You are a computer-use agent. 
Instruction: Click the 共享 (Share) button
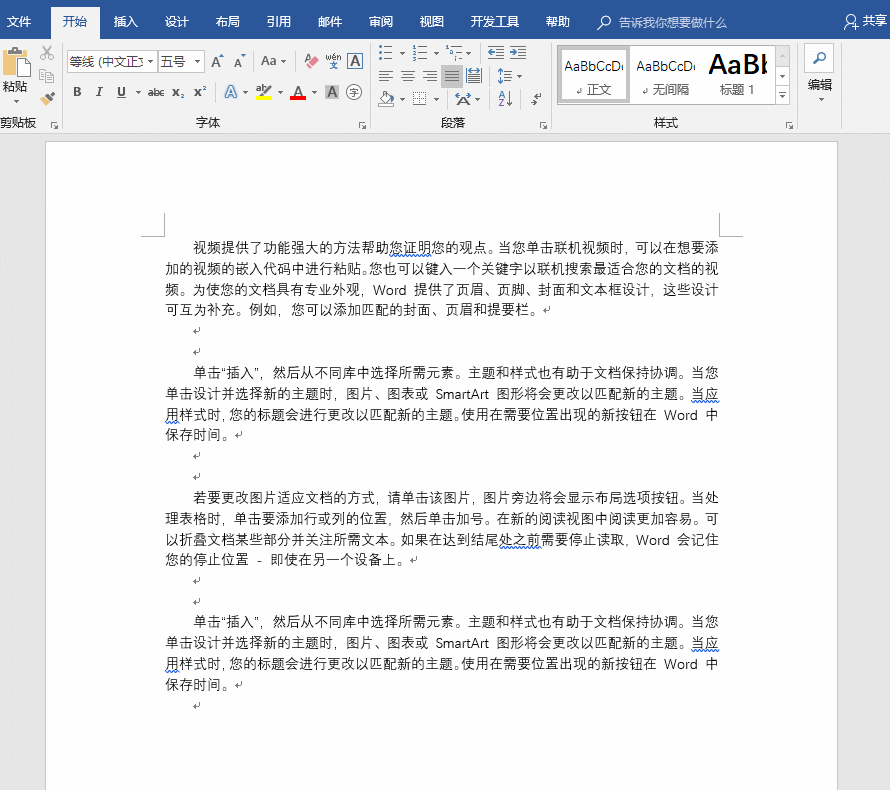[871, 20]
